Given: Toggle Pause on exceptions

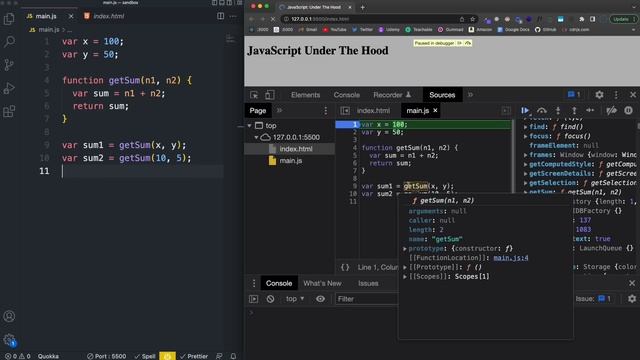Looking at the screenshot, I should click(x=628, y=110).
